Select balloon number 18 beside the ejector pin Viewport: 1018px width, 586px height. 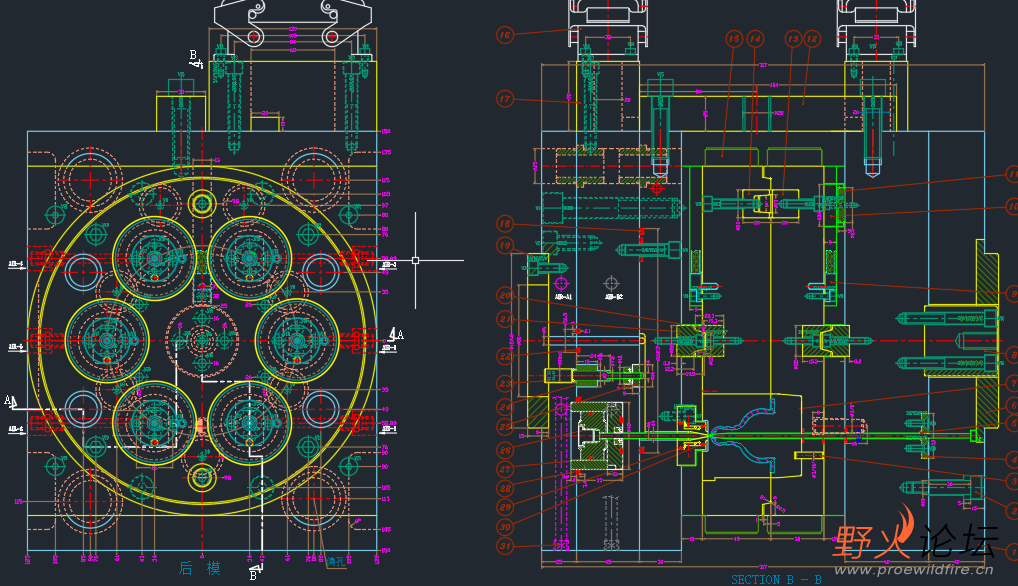(x=503, y=223)
